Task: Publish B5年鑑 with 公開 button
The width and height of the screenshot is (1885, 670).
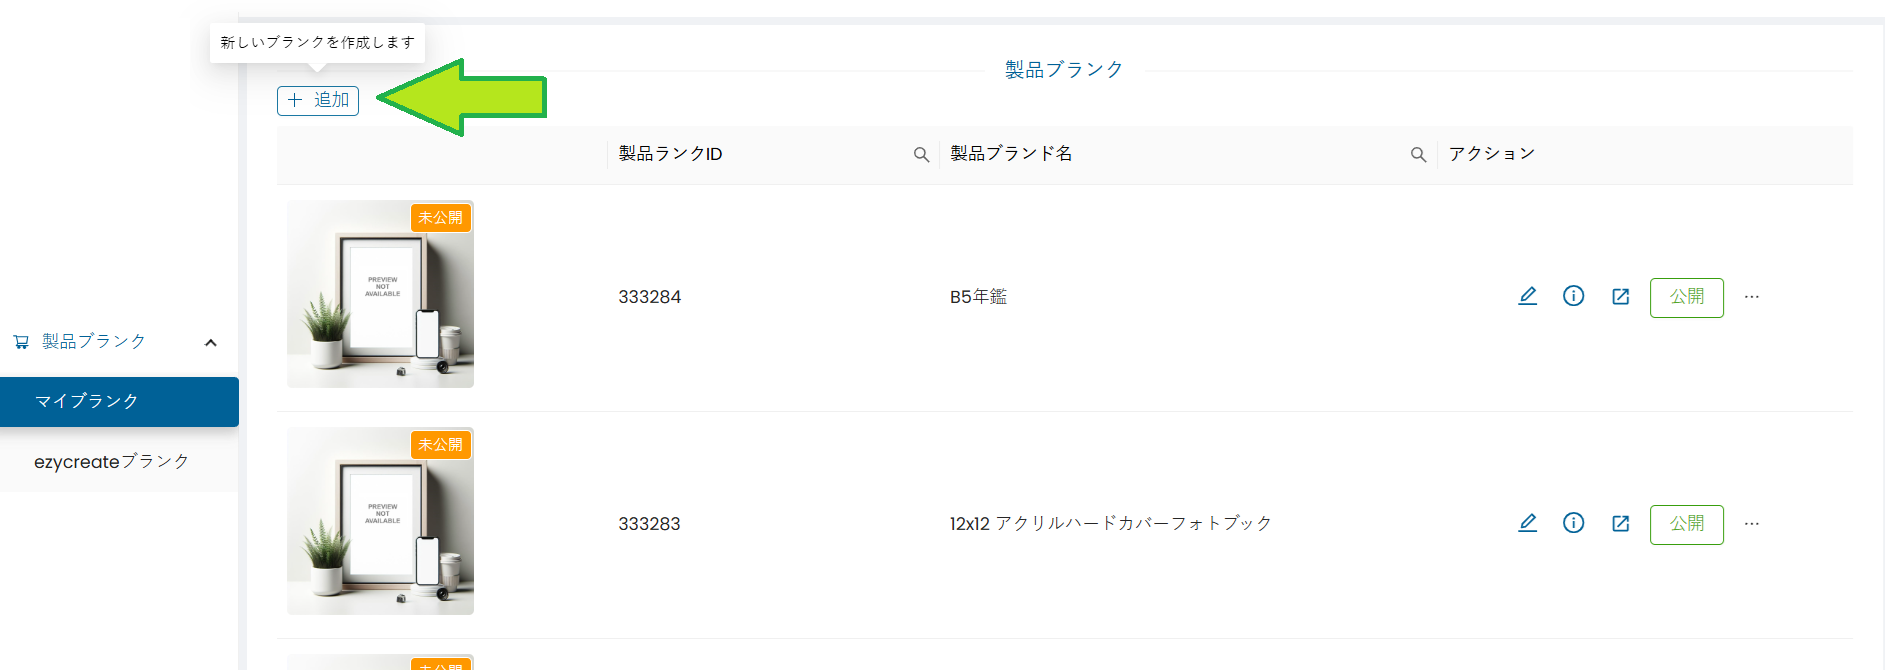Action: [x=1686, y=297]
